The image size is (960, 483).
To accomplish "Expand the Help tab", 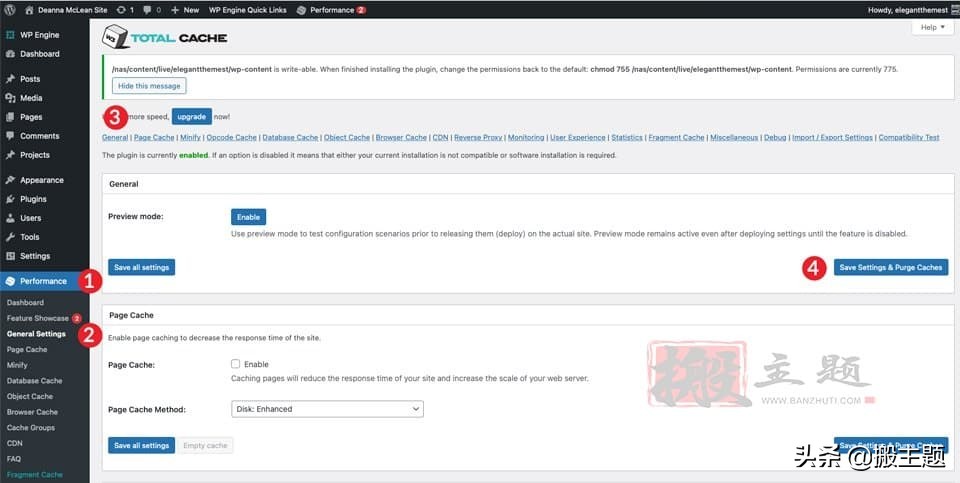I will click(933, 28).
